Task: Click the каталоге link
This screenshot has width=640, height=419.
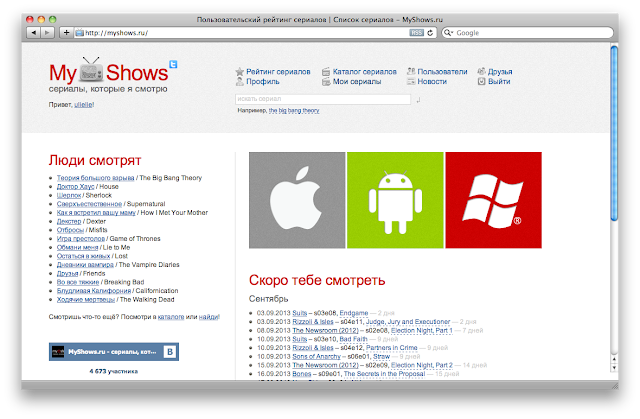Action: click(171, 317)
